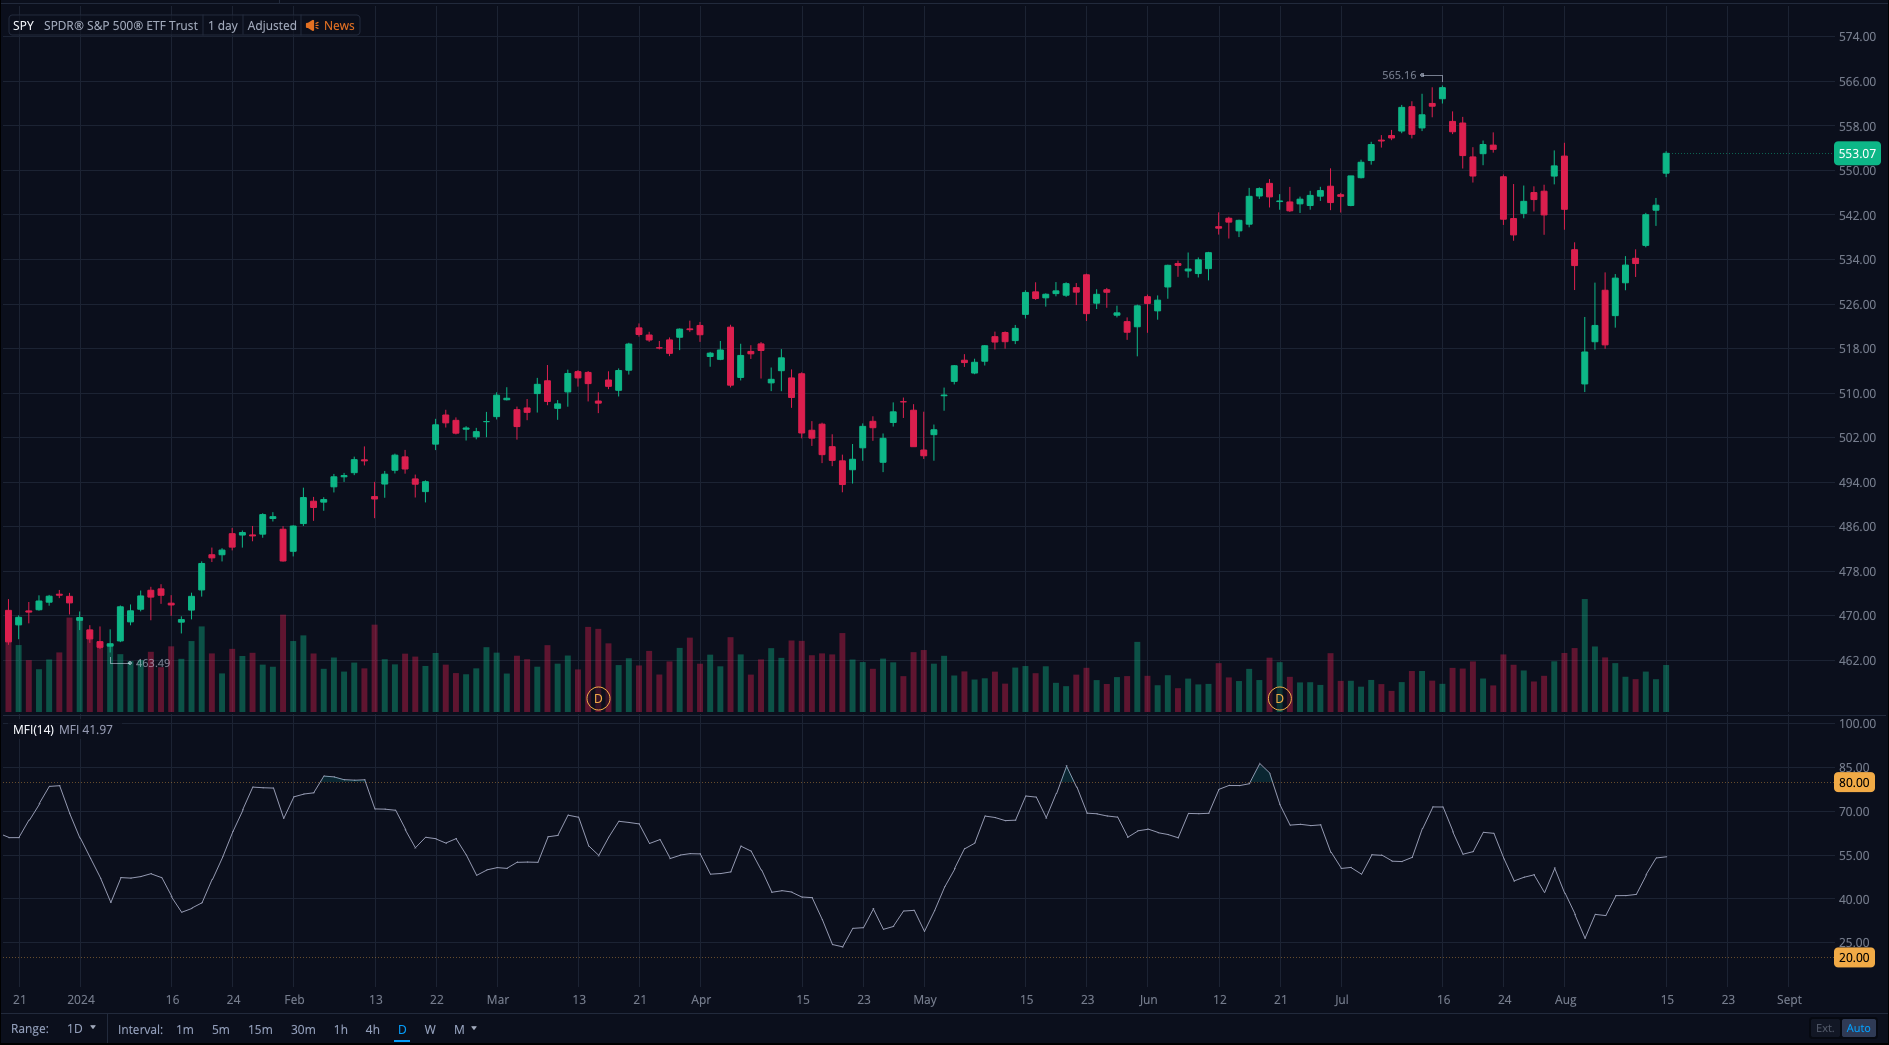
Task: Click the News megaphone icon
Action: (x=312, y=26)
